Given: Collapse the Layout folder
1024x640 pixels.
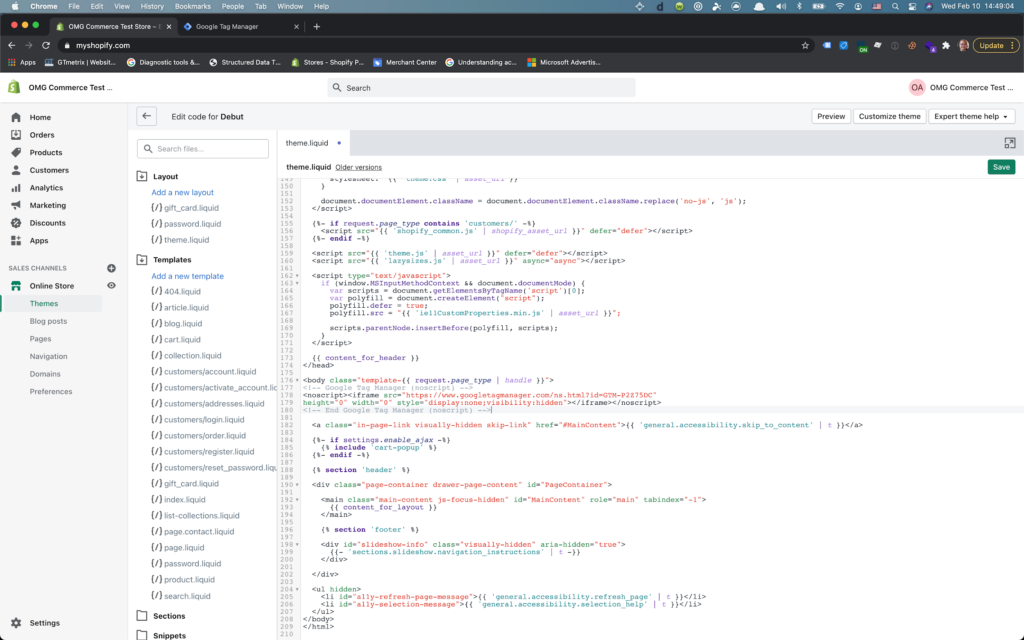Looking at the screenshot, I should (x=142, y=176).
